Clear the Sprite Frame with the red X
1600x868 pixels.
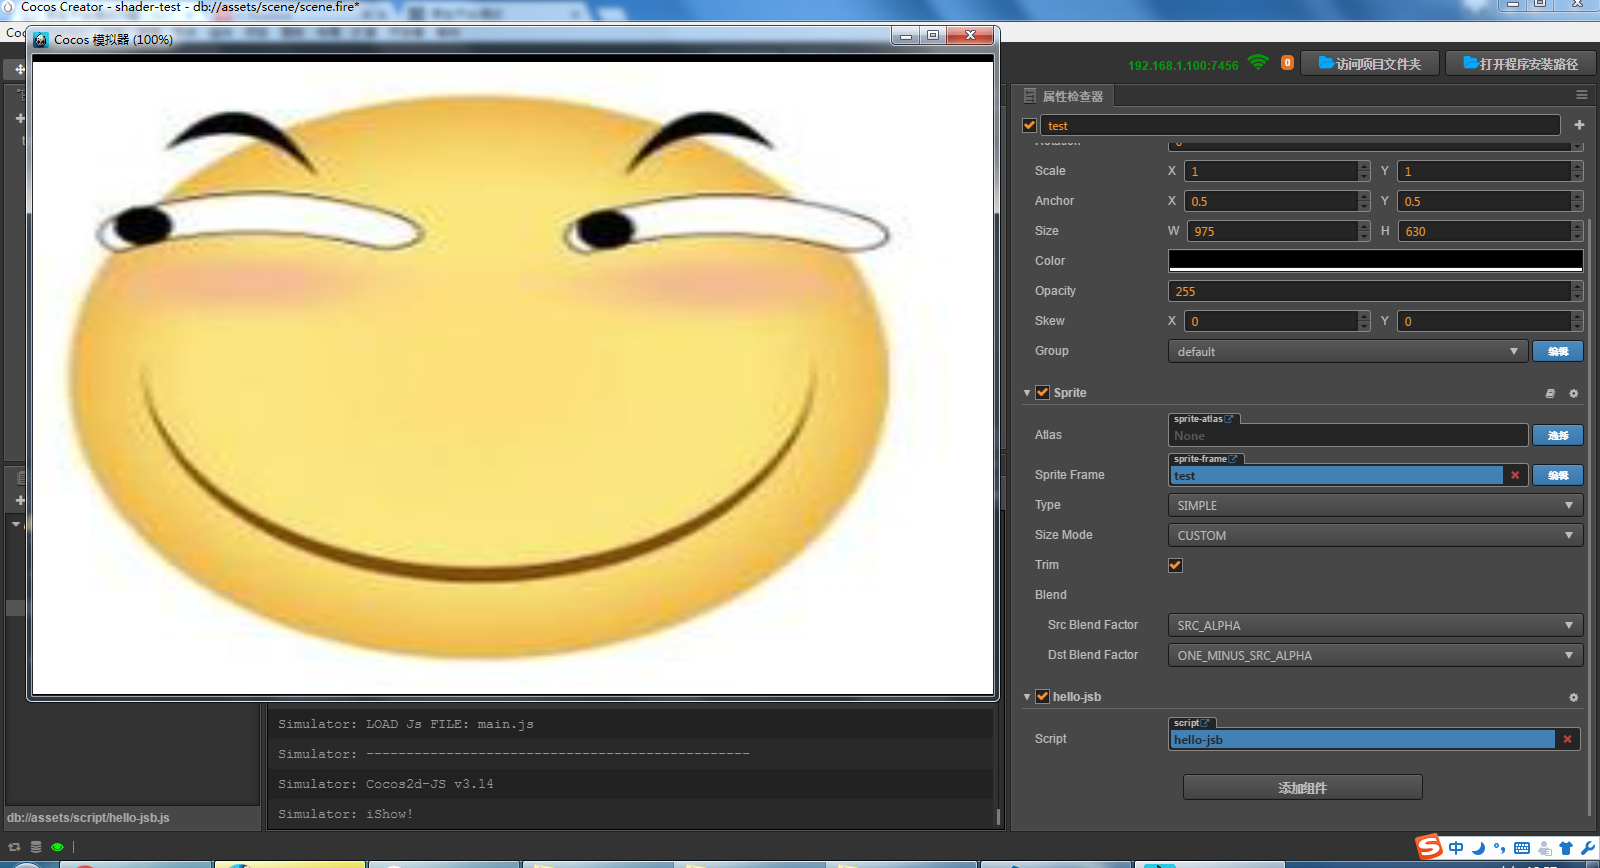point(1515,475)
